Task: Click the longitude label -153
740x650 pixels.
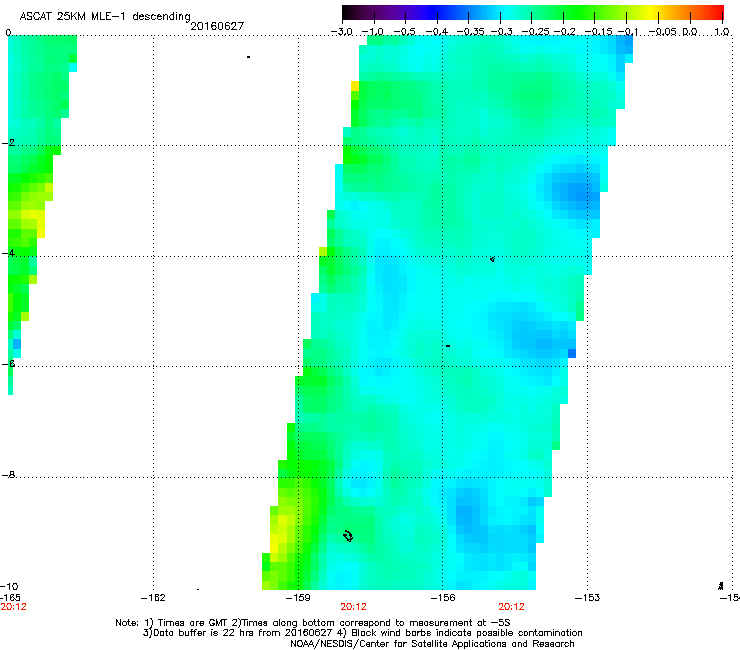Action: 588,598
